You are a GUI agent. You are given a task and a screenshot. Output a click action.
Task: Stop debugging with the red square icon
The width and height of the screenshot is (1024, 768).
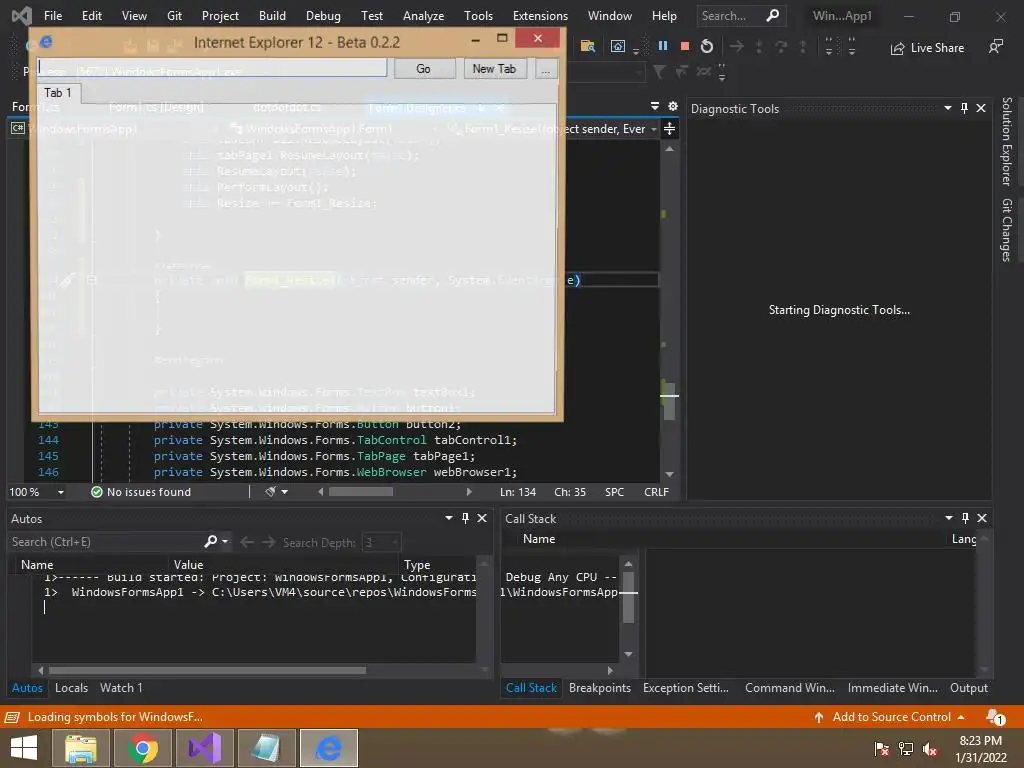pyautogui.click(x=684, y=46)
